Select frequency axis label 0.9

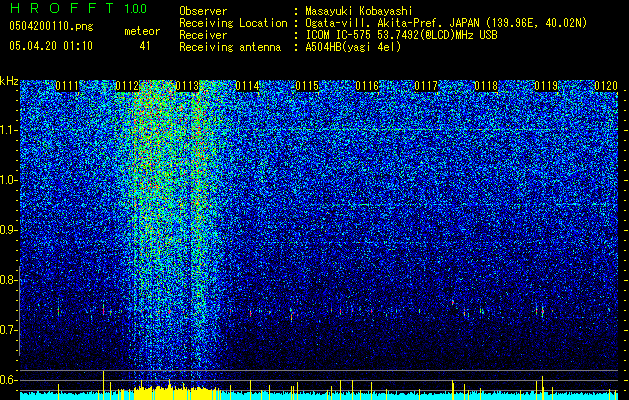[8, 230]
